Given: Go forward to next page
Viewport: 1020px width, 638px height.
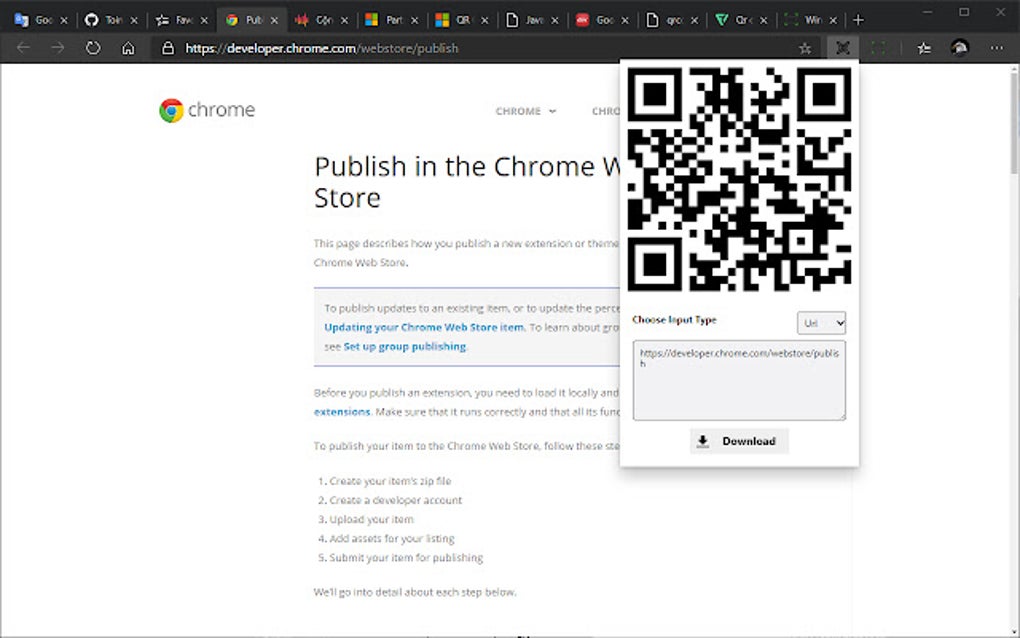Looking at the screenshot, I should (x=58, y=48).
